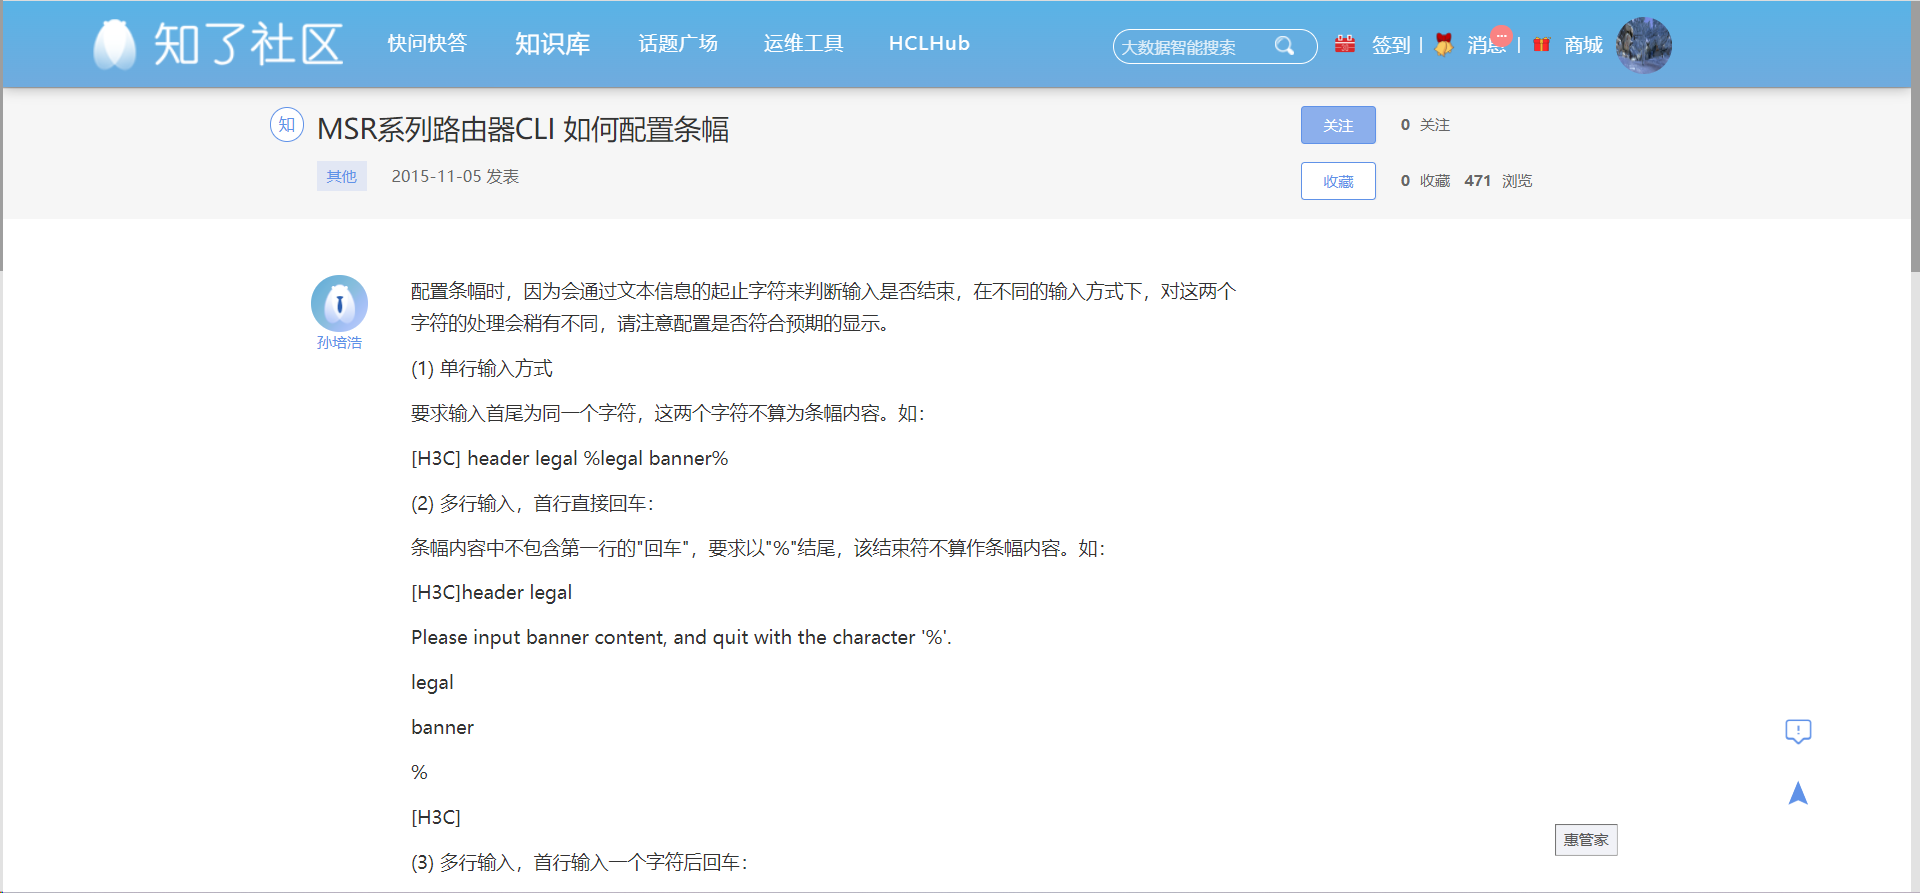This screenshot has height=893, width=1920.
Task: Click the heading (1) 单行输入方式
Action: coord(482,369)
